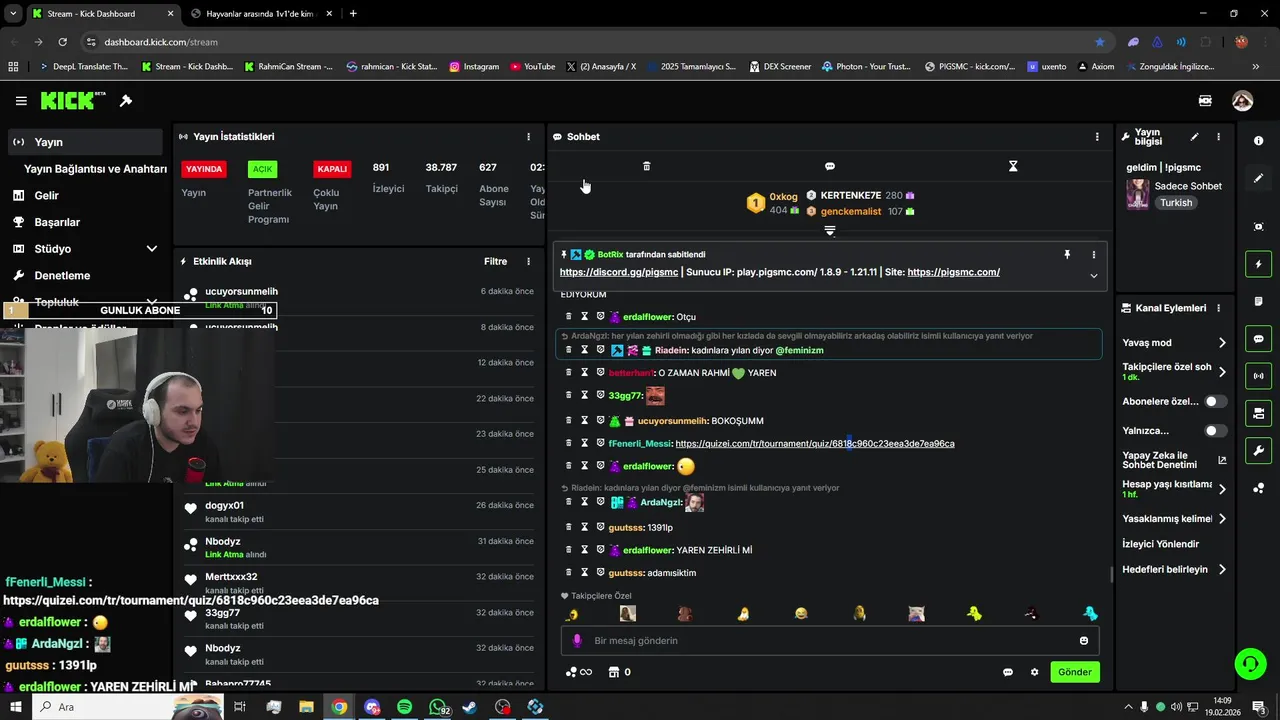
Task: Open chat settings gear icon
Action: (x=1034, y=672)
